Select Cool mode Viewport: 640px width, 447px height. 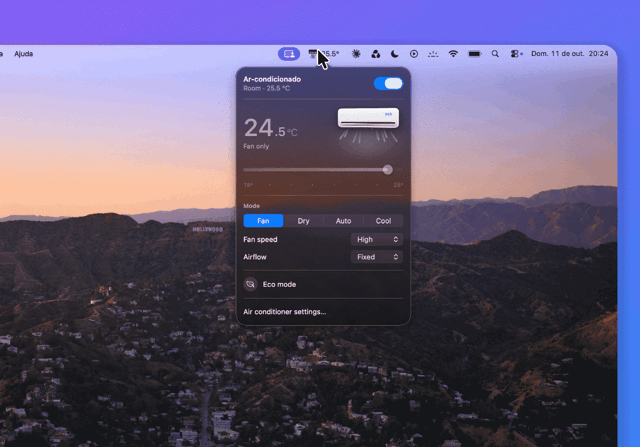pos(383,221)
